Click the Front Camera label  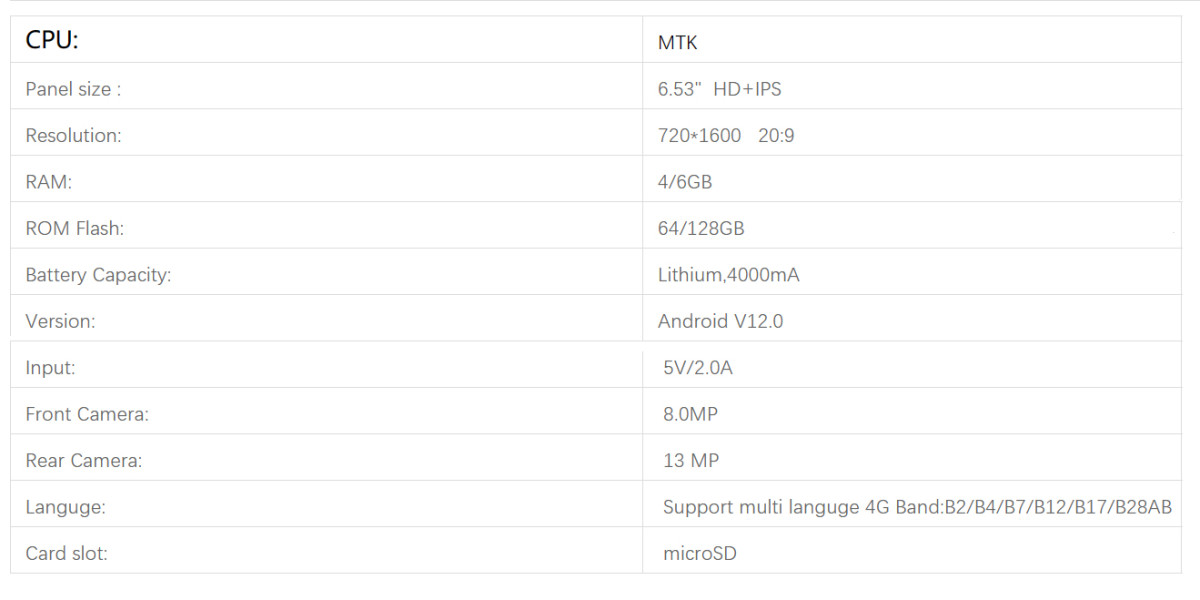[x=87, y=415]
